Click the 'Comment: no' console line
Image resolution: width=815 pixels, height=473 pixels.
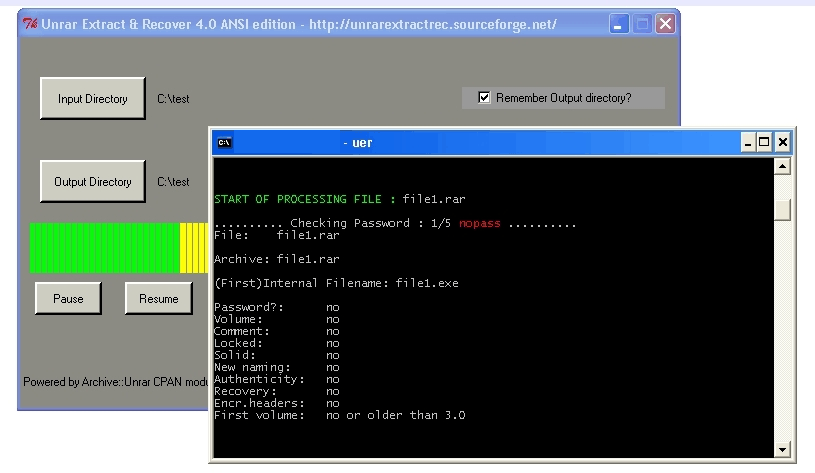[x=277, y=331]
